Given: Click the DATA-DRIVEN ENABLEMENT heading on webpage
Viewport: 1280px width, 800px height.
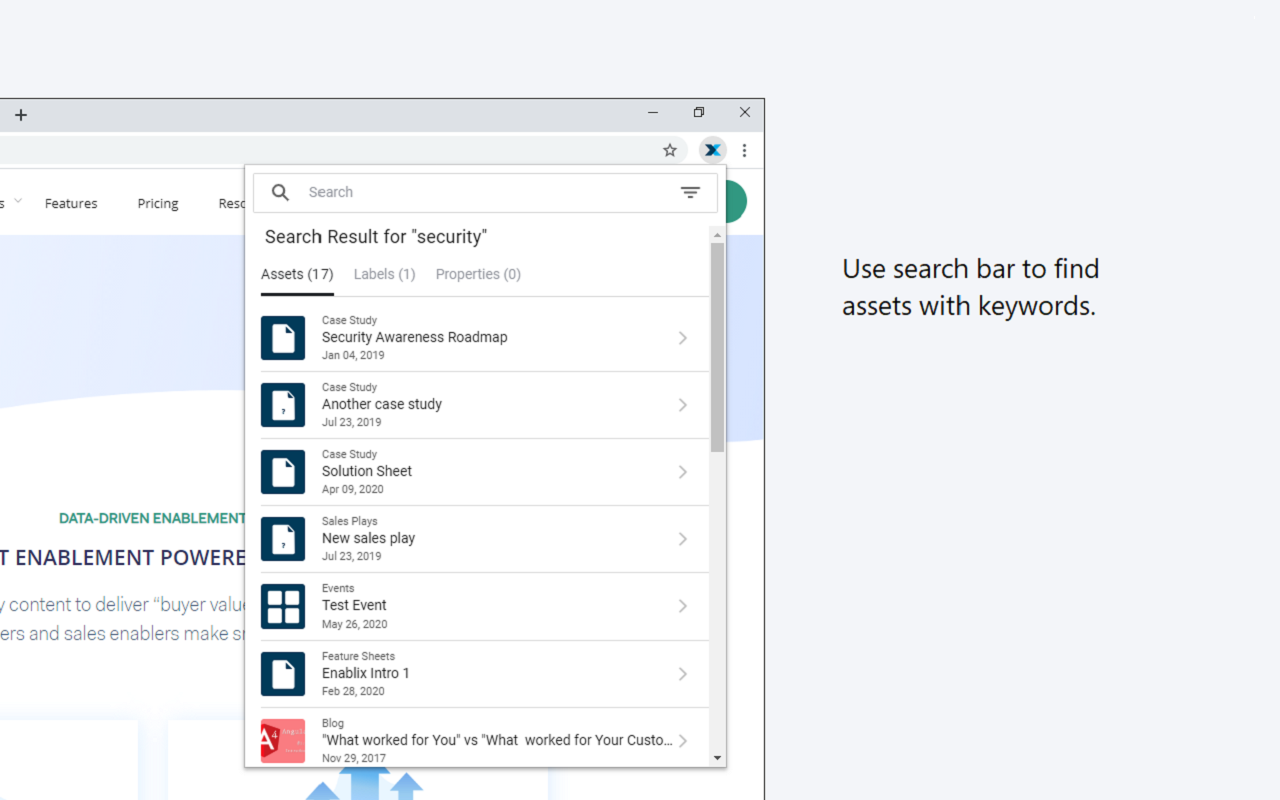Looking at the screenshot, I should pos(152,518).
